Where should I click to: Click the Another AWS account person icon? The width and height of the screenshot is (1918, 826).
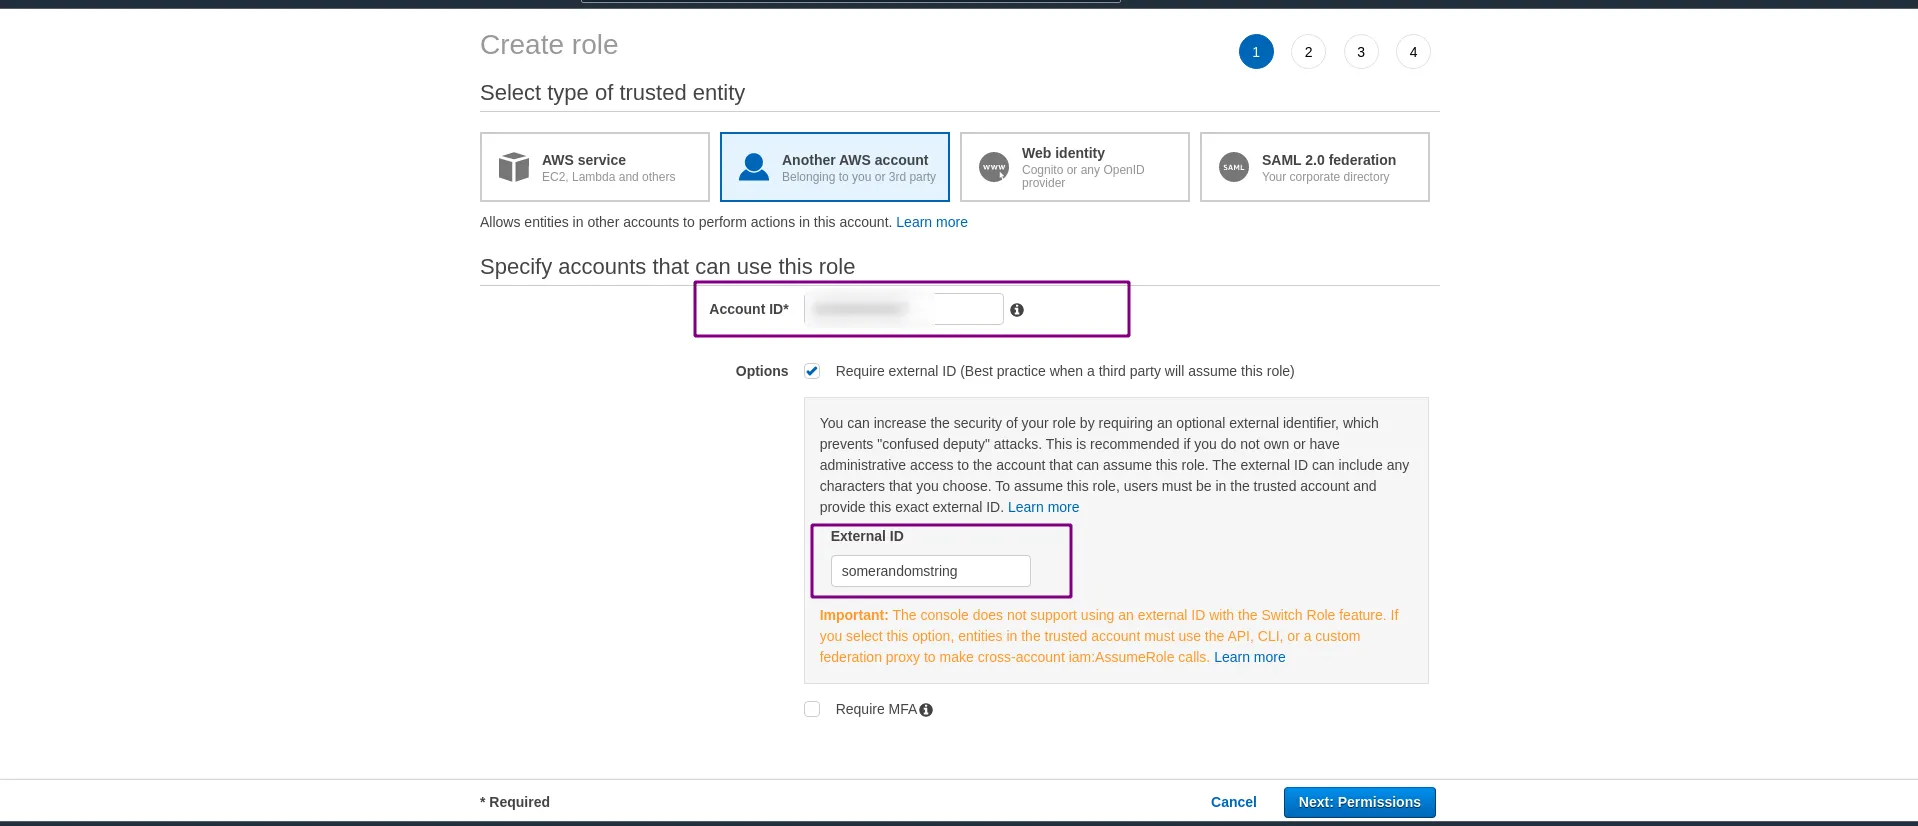[x=753, y=167]
